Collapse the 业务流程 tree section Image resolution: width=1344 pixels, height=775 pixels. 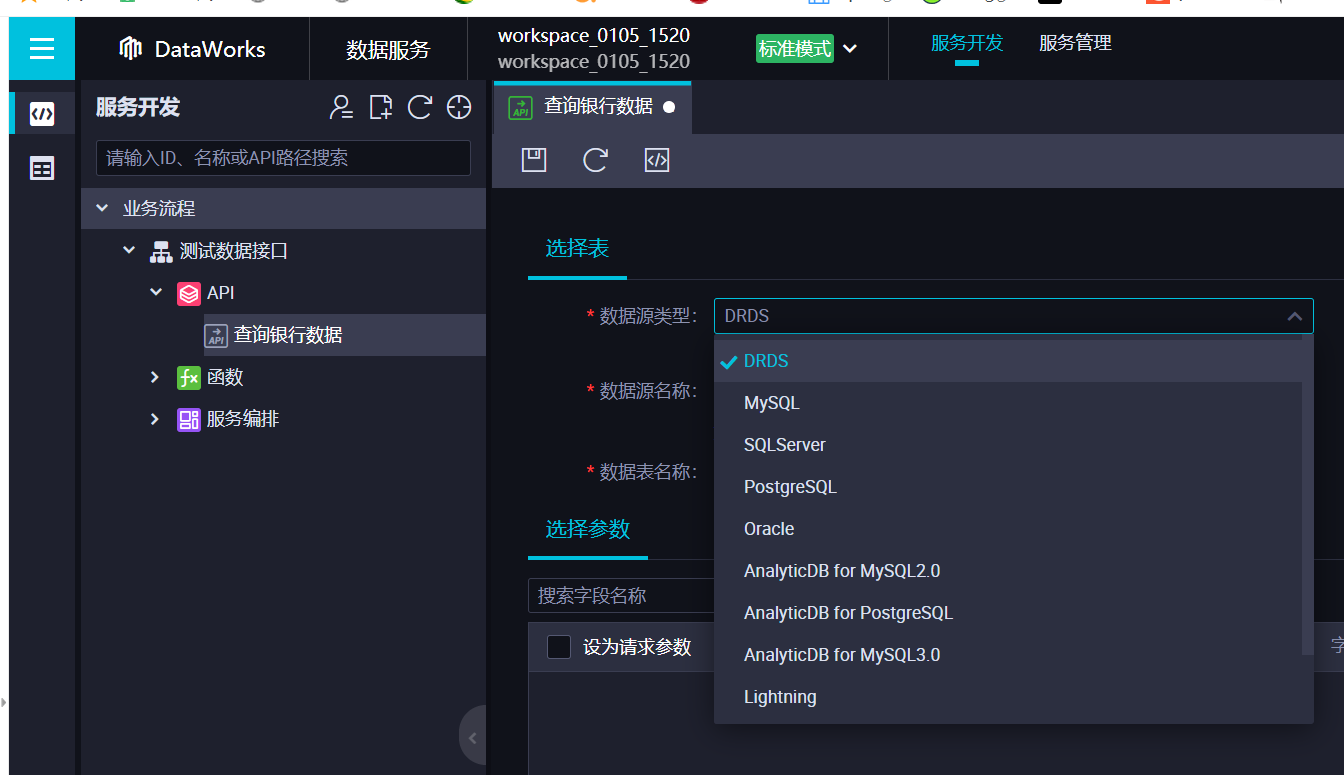pos(102,208)
